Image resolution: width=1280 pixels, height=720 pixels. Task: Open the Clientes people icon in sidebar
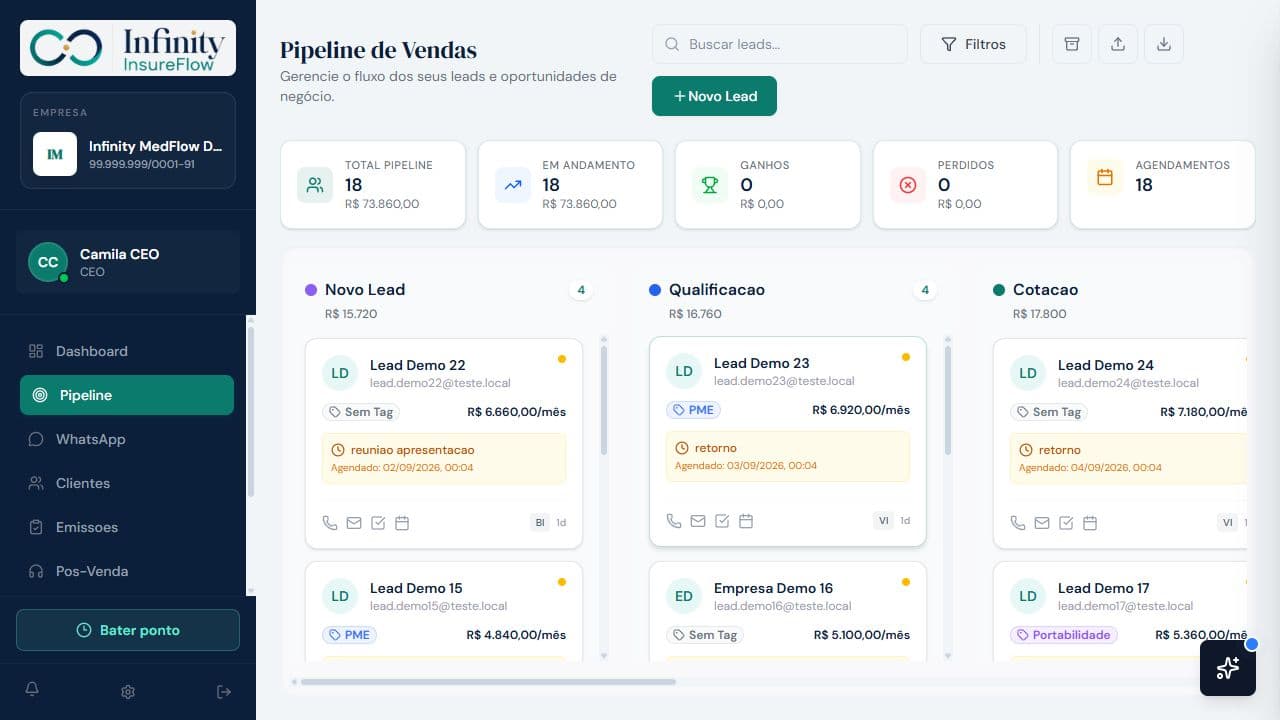[x=36, y=483]
